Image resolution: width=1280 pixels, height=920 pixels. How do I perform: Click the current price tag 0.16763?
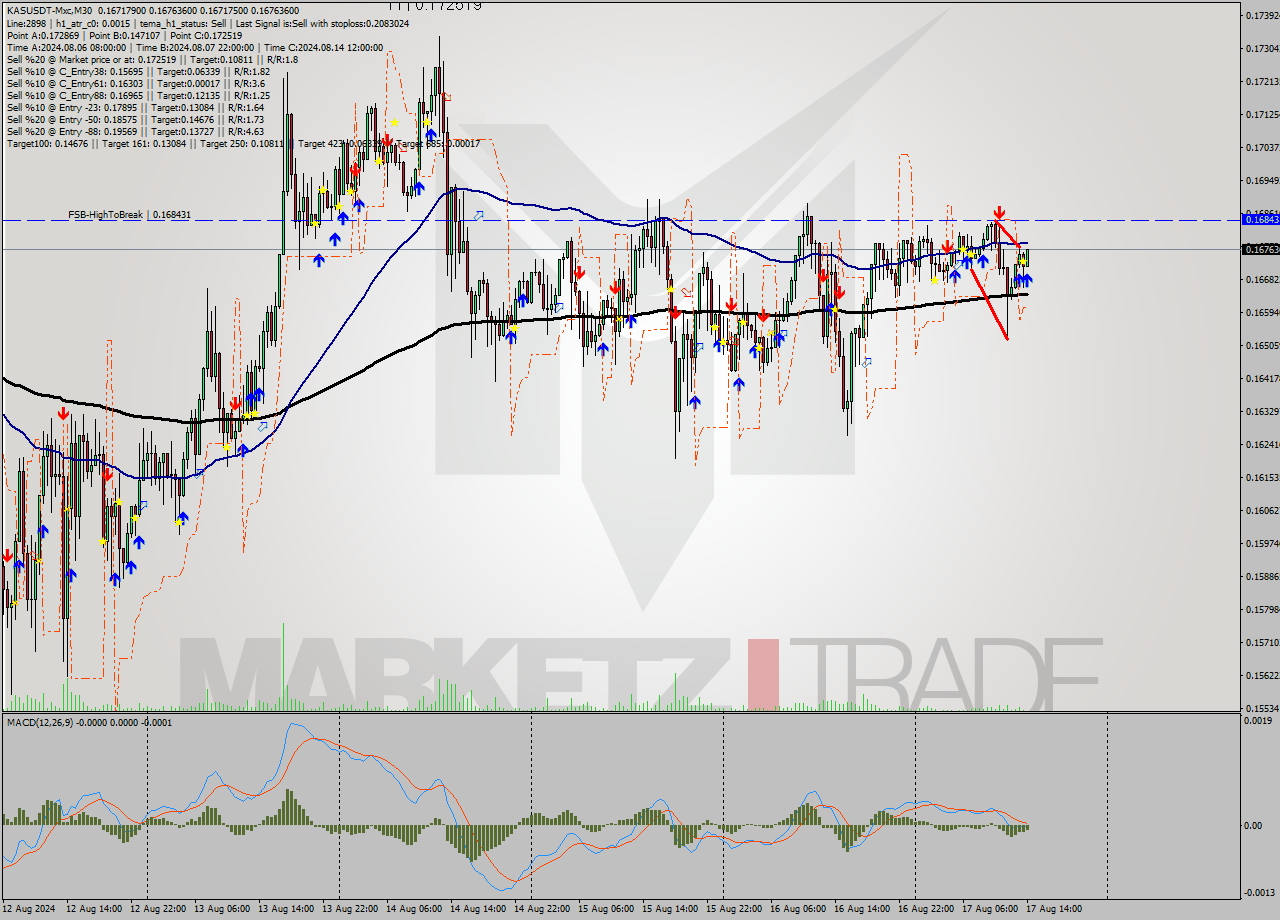point(1260,248)
